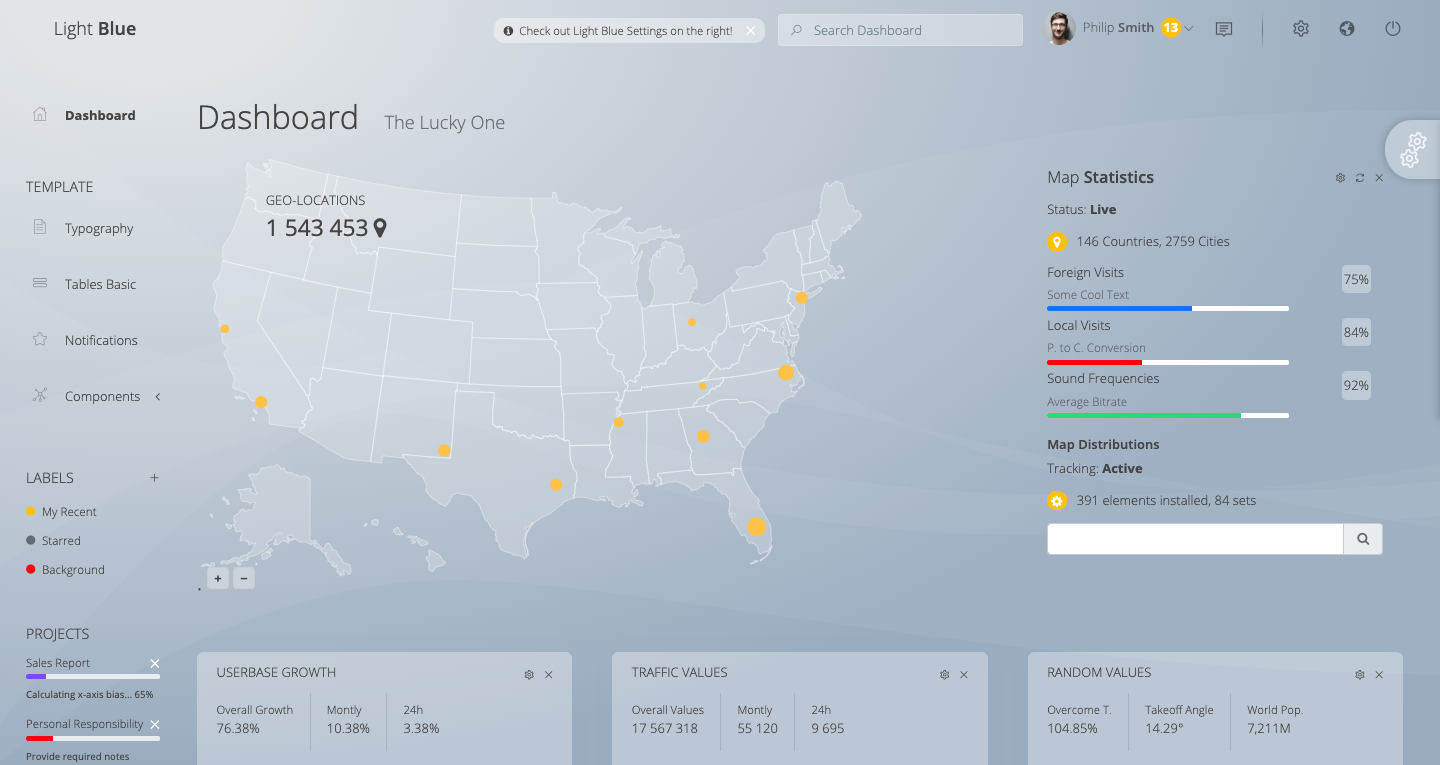Select the Background label
The image size is (1440, 765).
(x=65, y=570)
